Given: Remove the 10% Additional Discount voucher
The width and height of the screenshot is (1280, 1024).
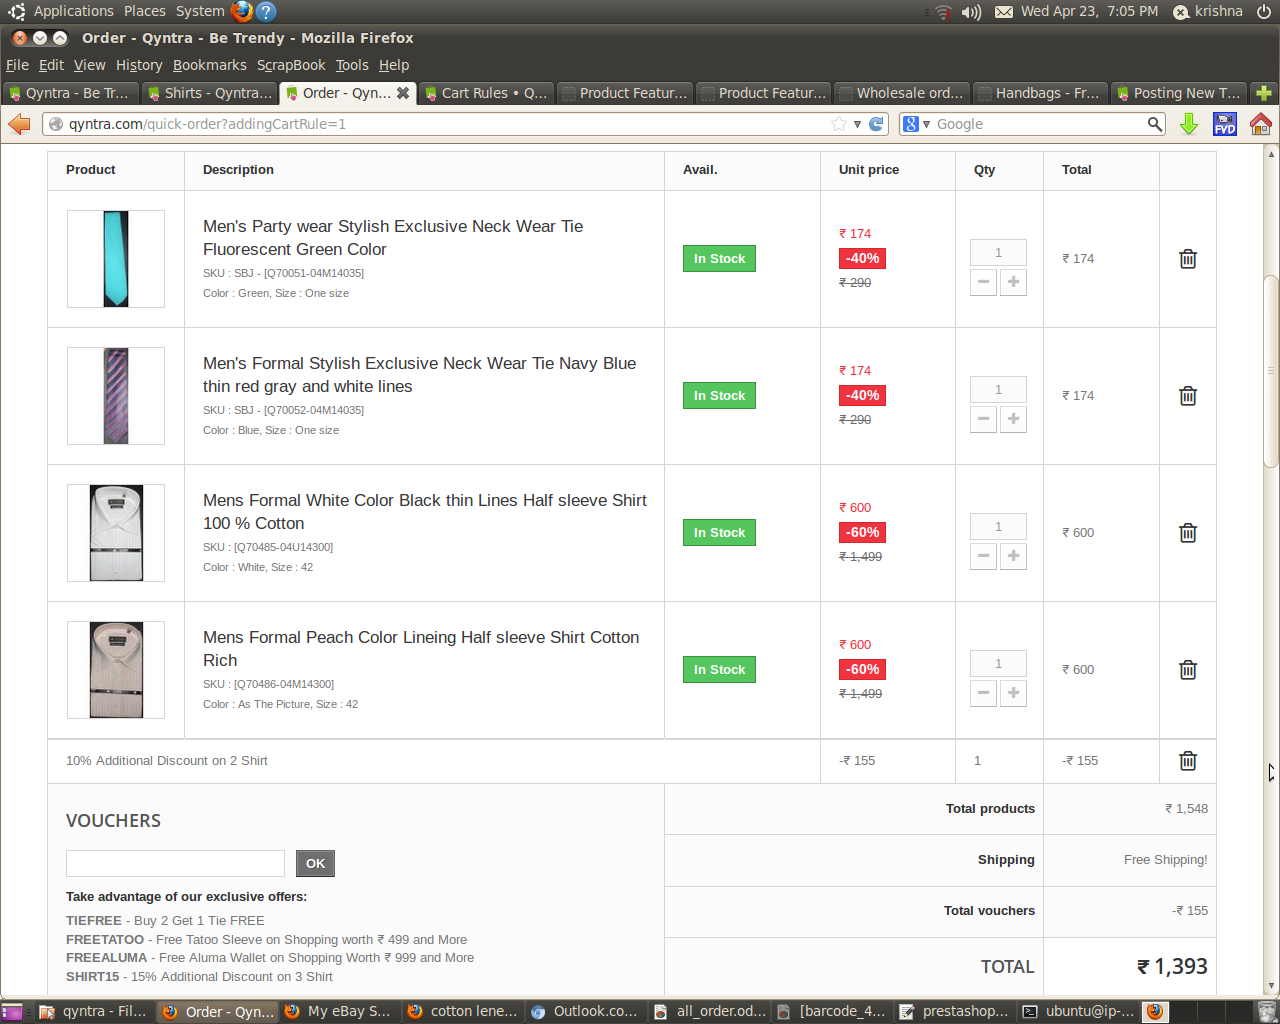Looking at the screenshot, I should click(1188, 761).
